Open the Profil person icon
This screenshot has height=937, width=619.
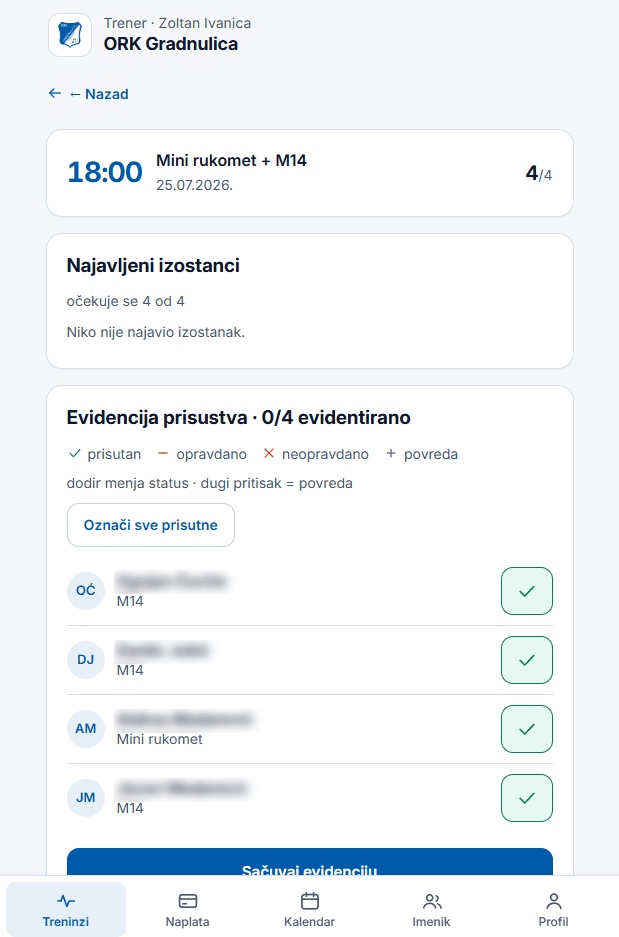[553, 901]
